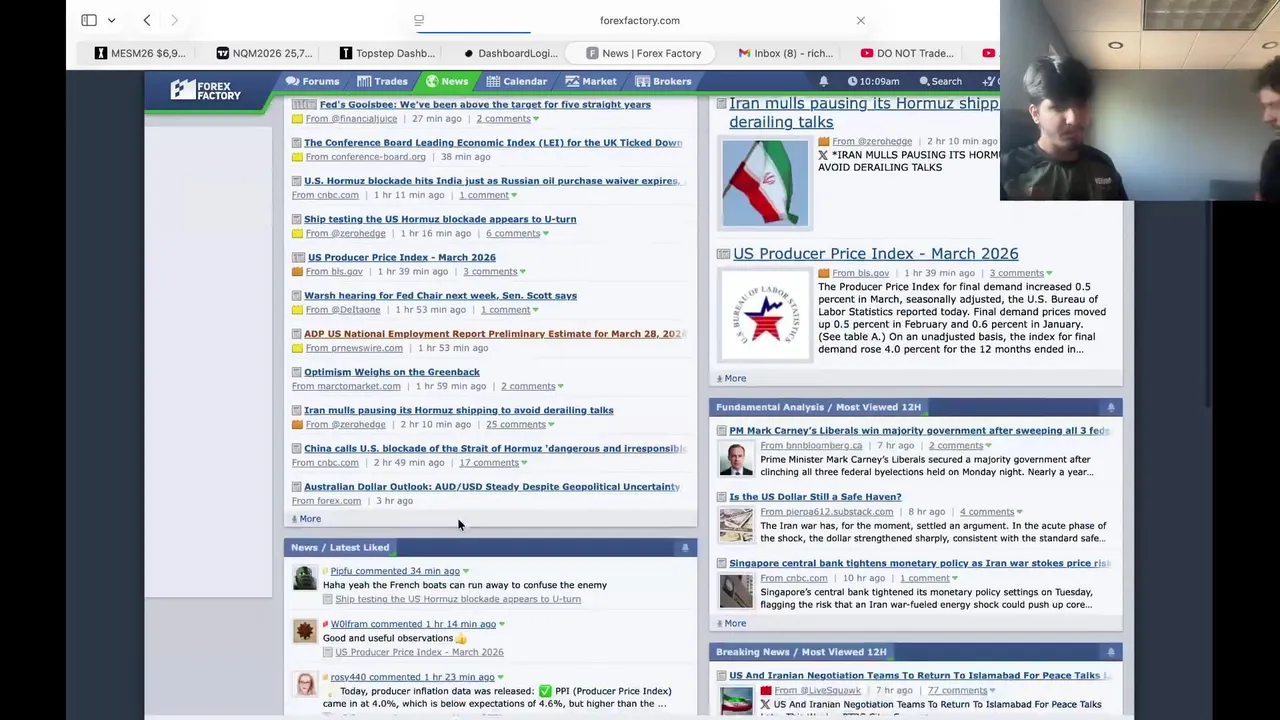Image resolution: width=1280 pixels, height=720 pixels.
Task: Click the orange impact folder beside bls.gov in left list
Action: 297,272
